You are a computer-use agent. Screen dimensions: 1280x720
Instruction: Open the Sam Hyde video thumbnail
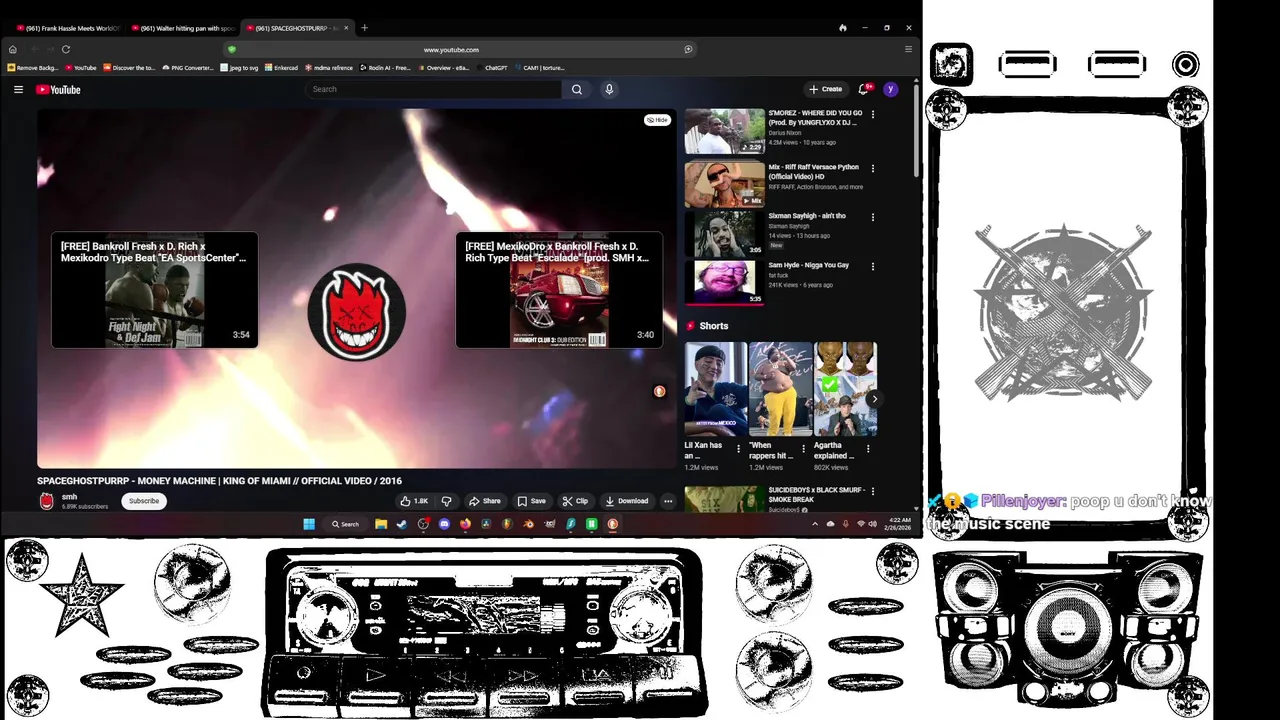(x=724, y=282)
